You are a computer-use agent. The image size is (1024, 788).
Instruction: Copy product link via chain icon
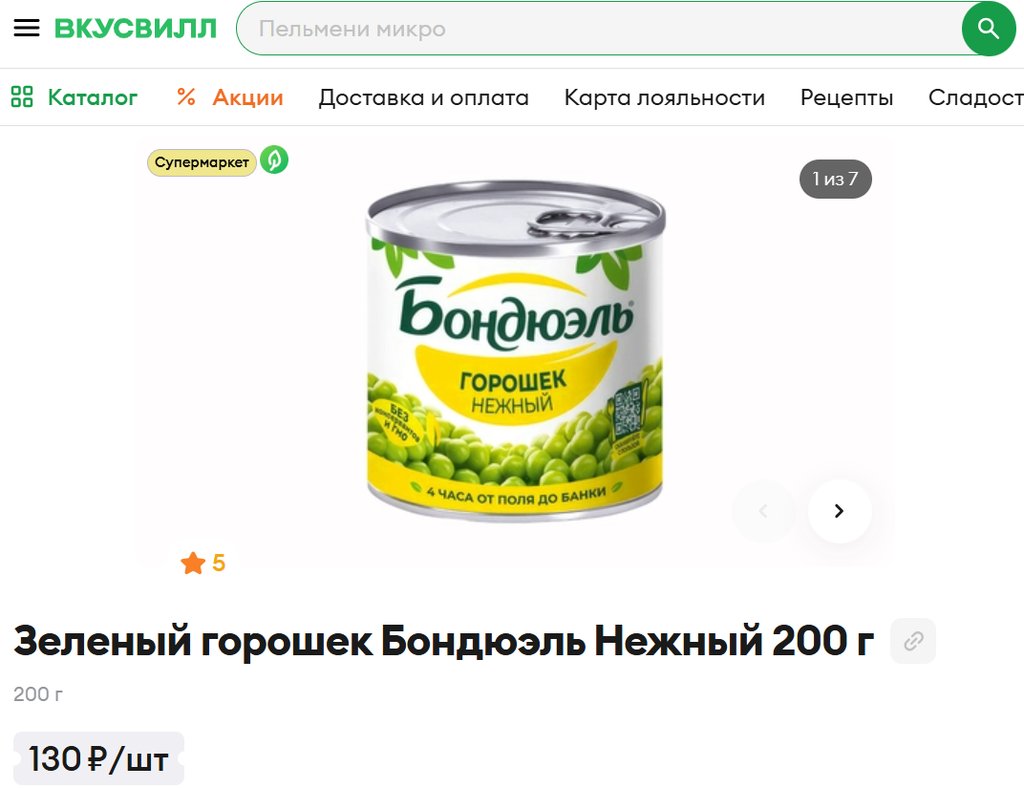pyautogui.click(x=913, y=641)
